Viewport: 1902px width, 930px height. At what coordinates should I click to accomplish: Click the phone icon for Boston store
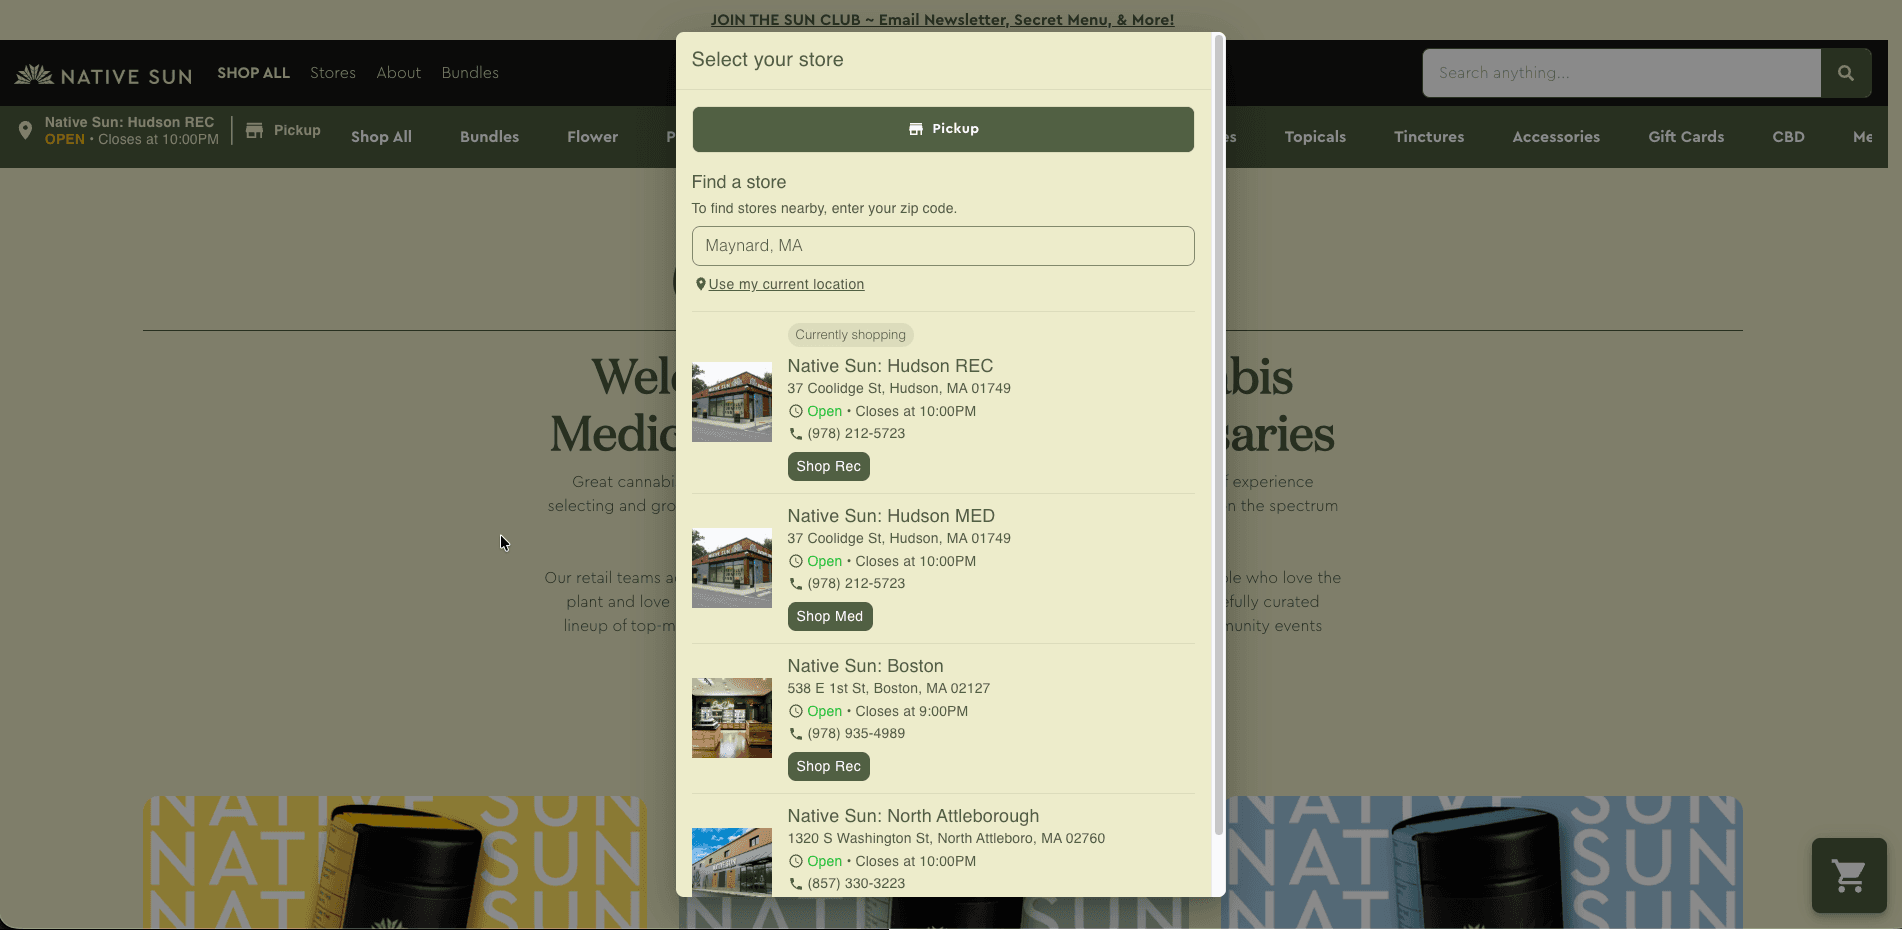[x=796, y=734]
